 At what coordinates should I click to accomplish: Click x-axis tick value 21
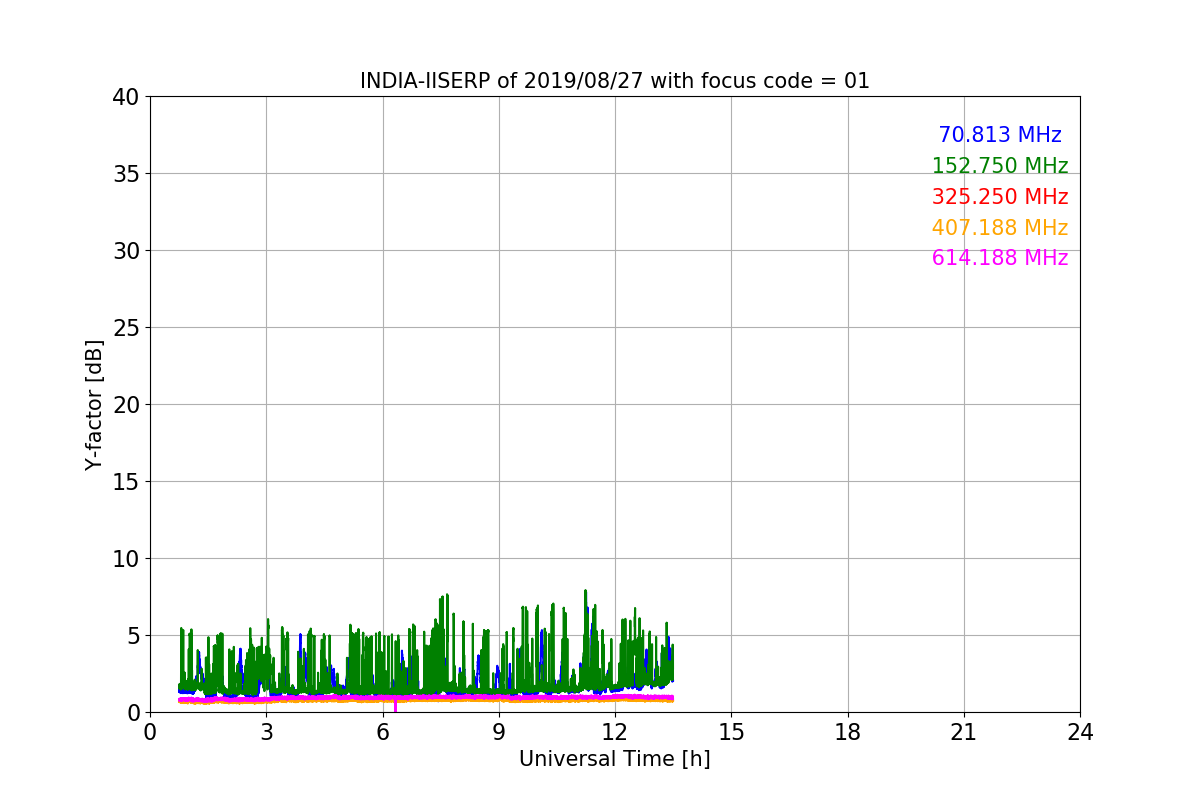[x=964, y=732]
